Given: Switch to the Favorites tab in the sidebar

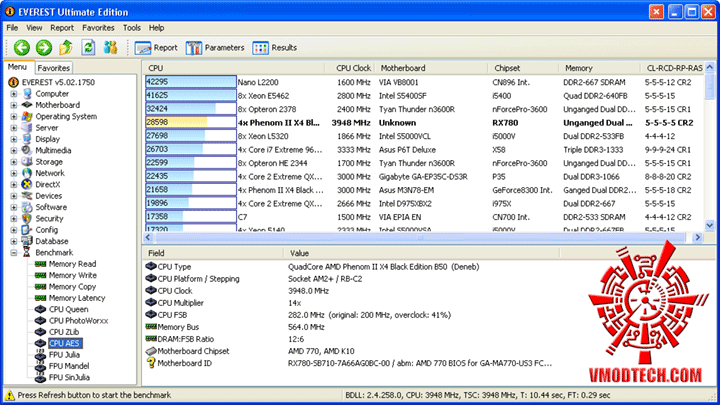Looking at the screenshot, I should click(x=54, y=68).
